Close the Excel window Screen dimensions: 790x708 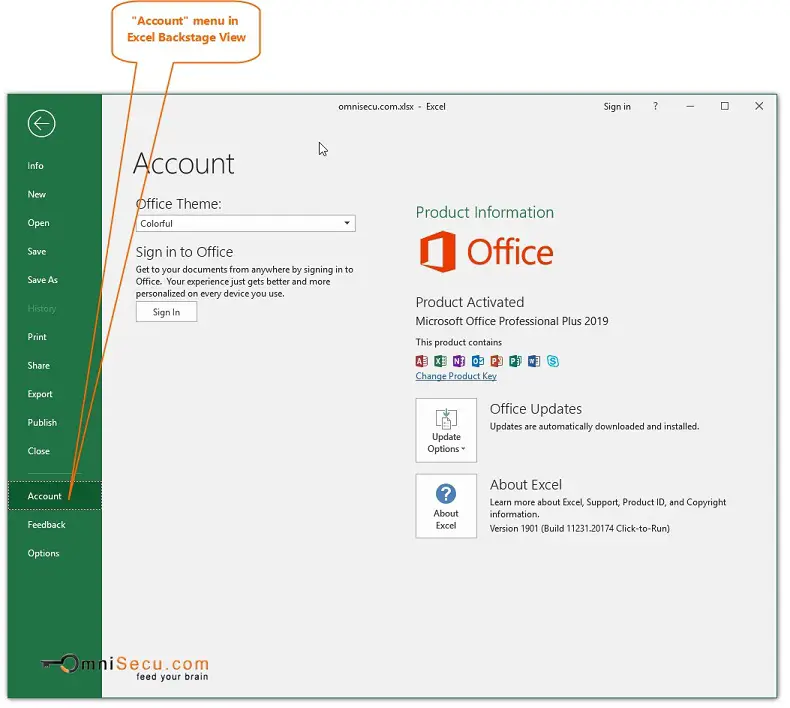pyautogui.click(x=759, y=106)
